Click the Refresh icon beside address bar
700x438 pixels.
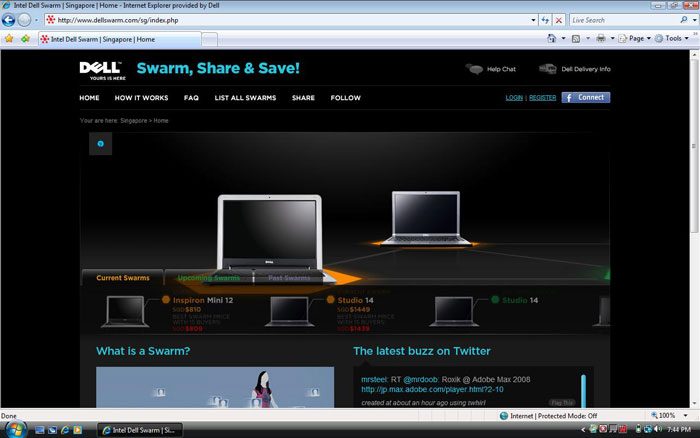click(x=545, y=20)
